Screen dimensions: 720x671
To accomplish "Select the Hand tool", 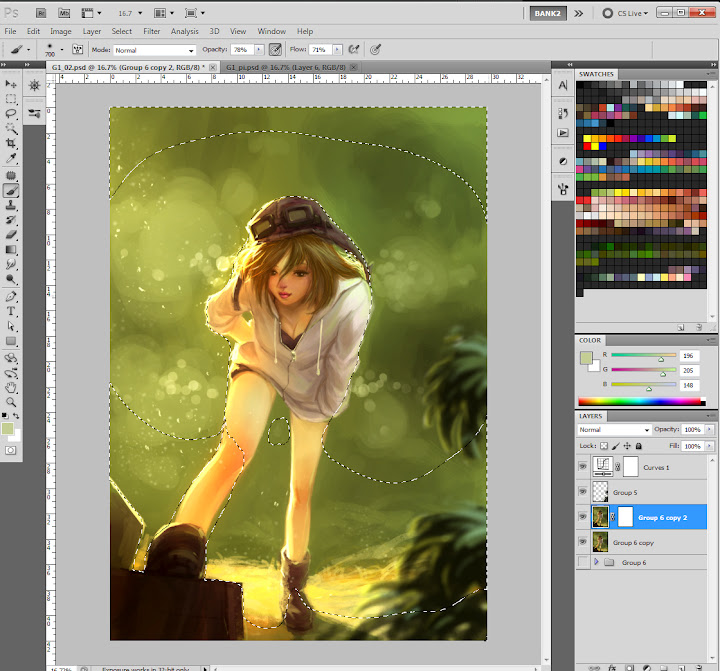I will coord(11,388).
